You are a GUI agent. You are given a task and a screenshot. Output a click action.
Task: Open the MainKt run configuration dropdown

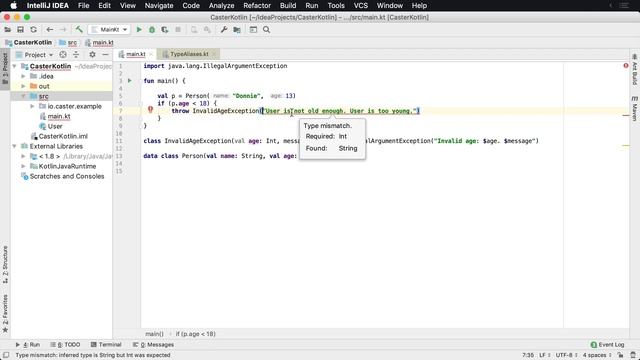[x=109, y=30]
